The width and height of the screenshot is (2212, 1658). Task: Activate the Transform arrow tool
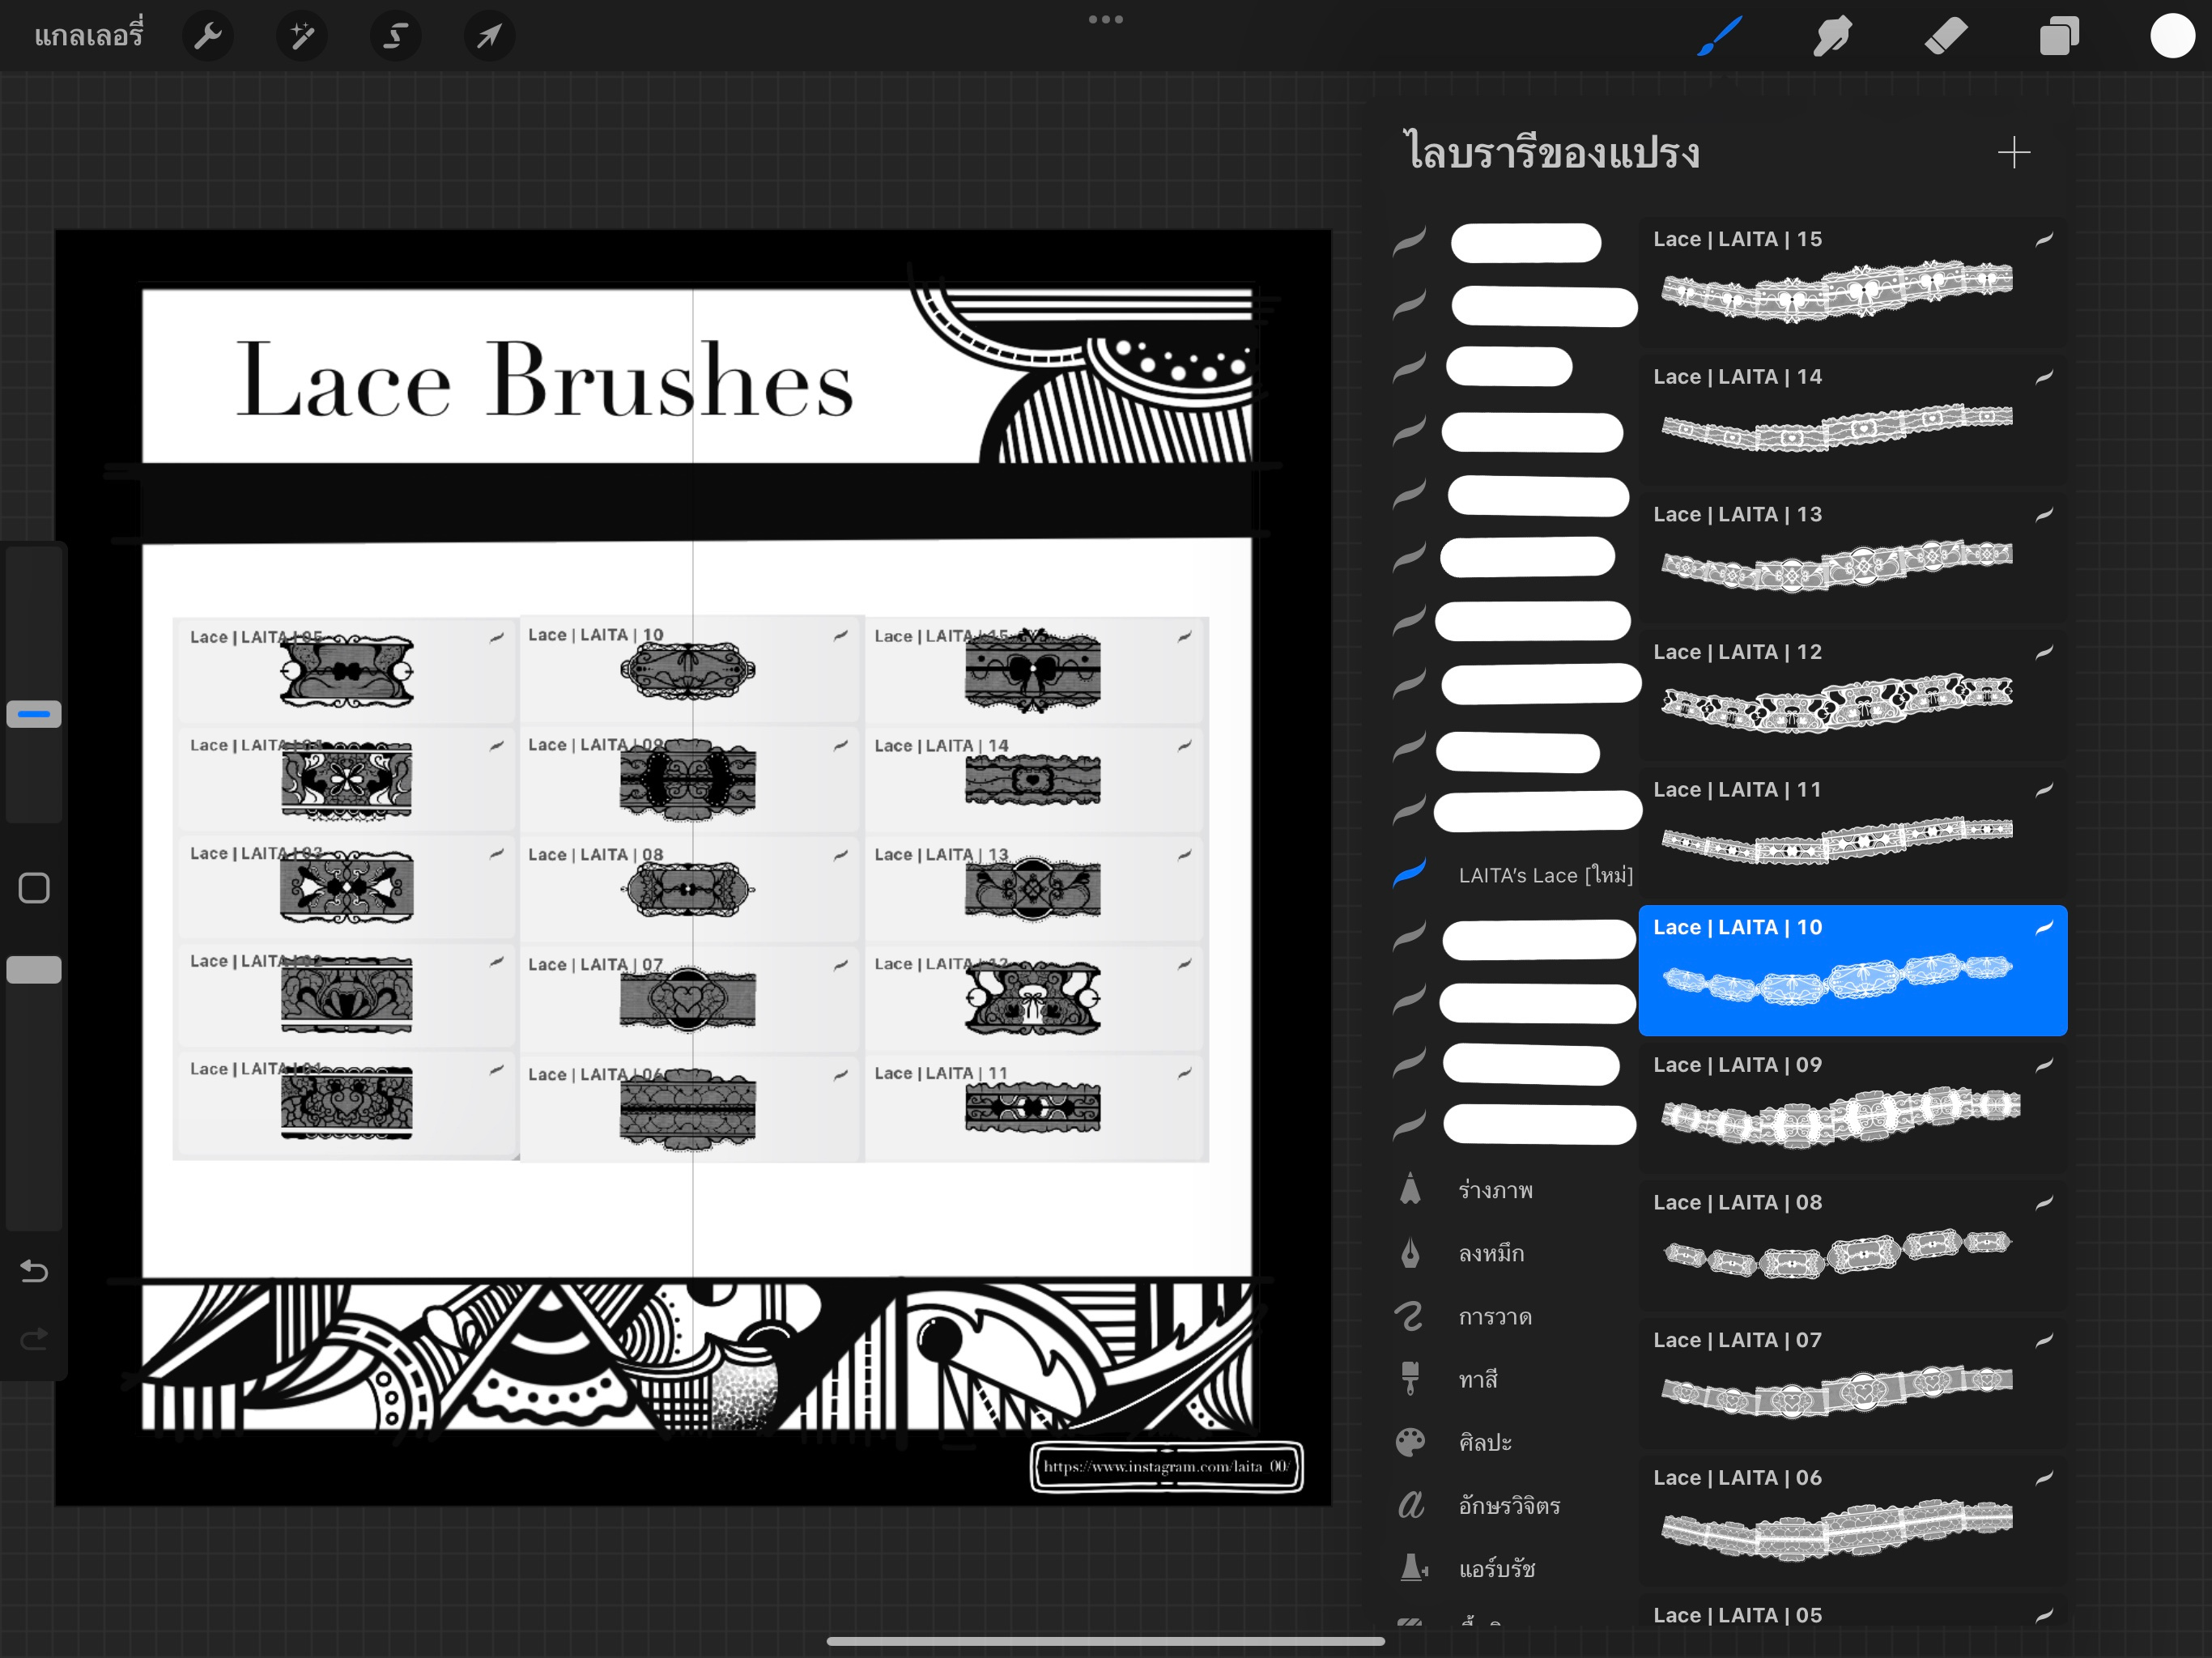click(489, 35)
